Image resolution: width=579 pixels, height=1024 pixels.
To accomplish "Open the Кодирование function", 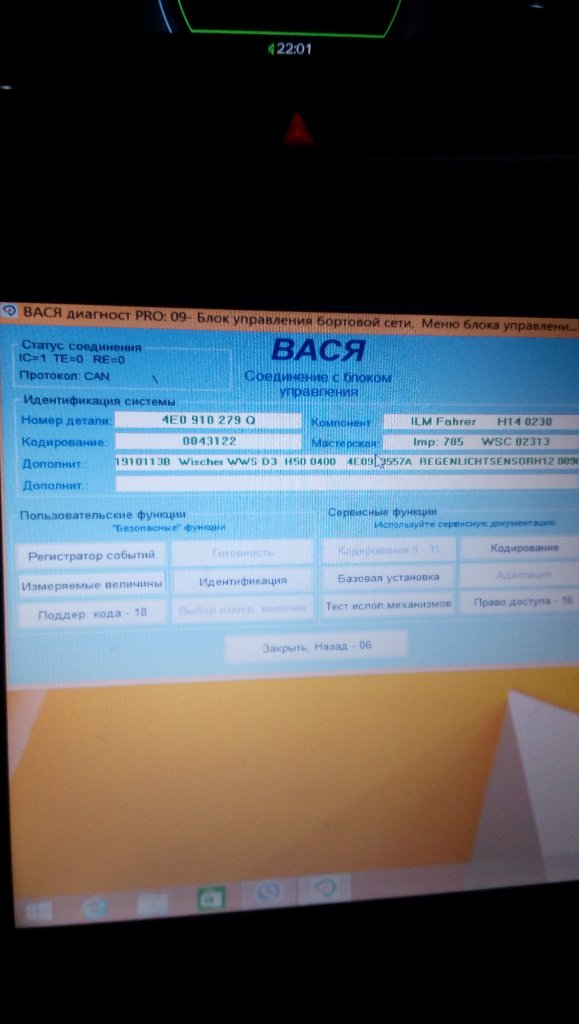I will point(524,548).
